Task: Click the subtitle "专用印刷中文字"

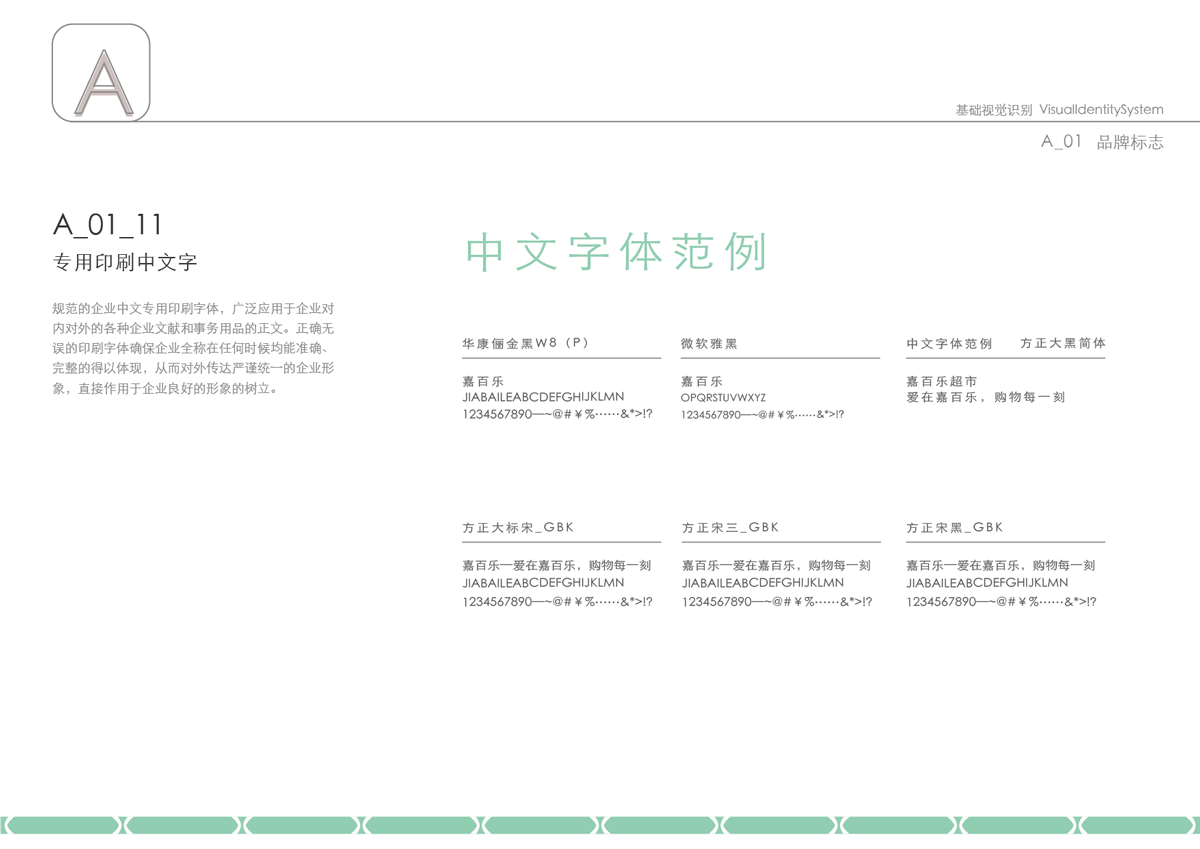Action: click(125, 263)
